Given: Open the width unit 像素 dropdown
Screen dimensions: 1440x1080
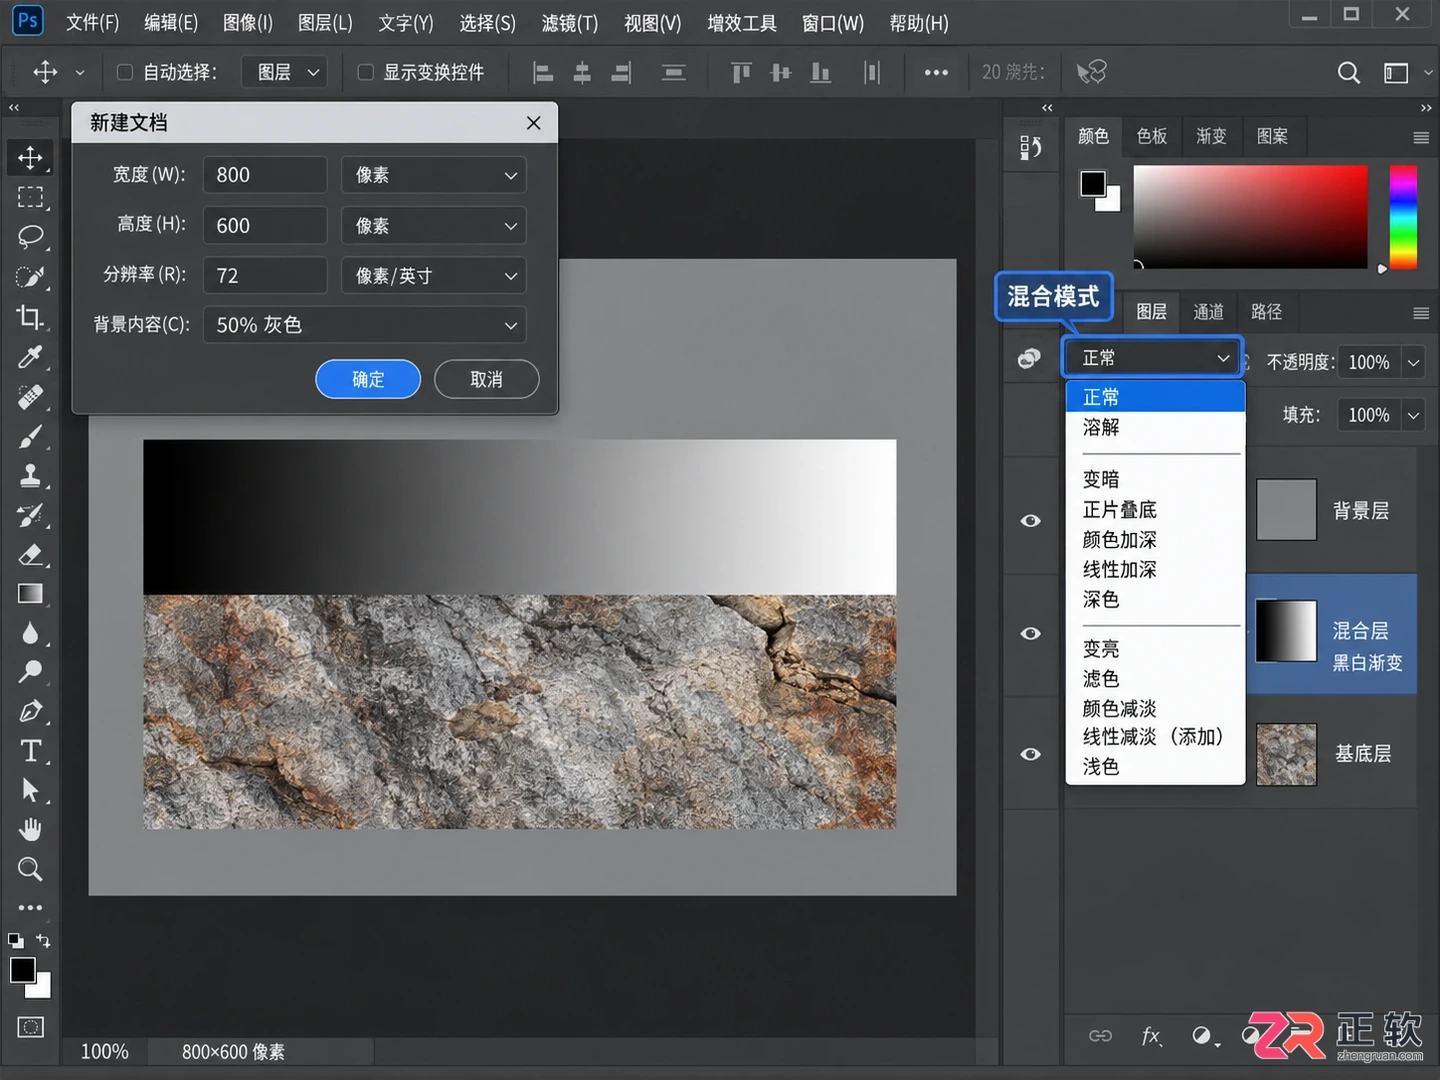Looking at the screenshot, I should (433, 175).
